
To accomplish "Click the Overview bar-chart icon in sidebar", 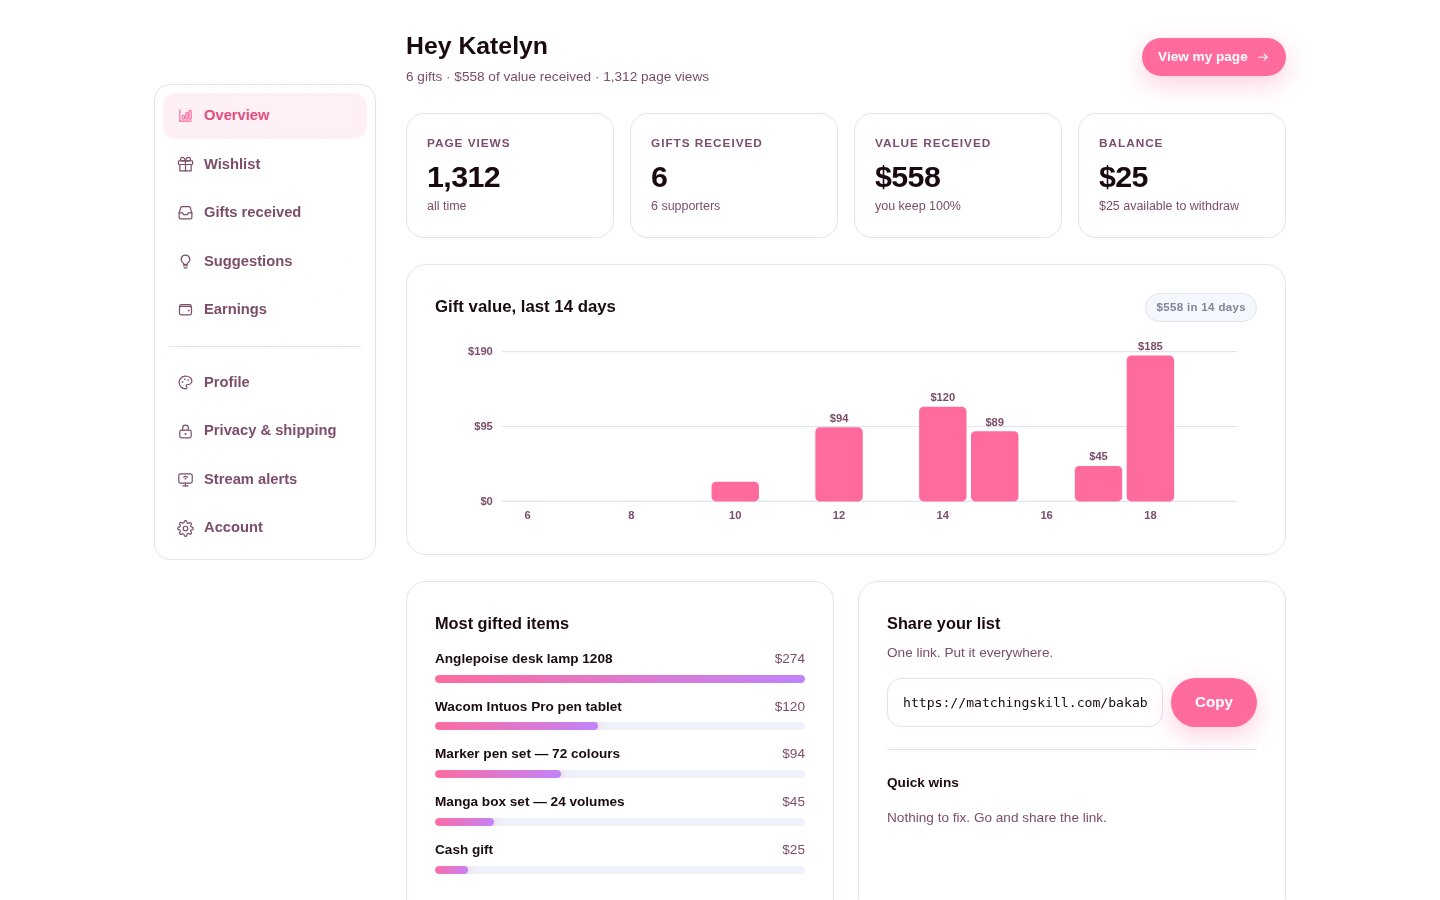I will pos(185,116).
